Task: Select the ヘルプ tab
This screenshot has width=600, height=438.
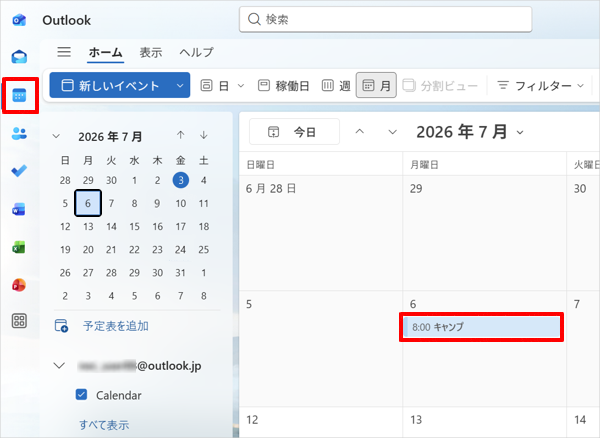Action: pos(197,52)
